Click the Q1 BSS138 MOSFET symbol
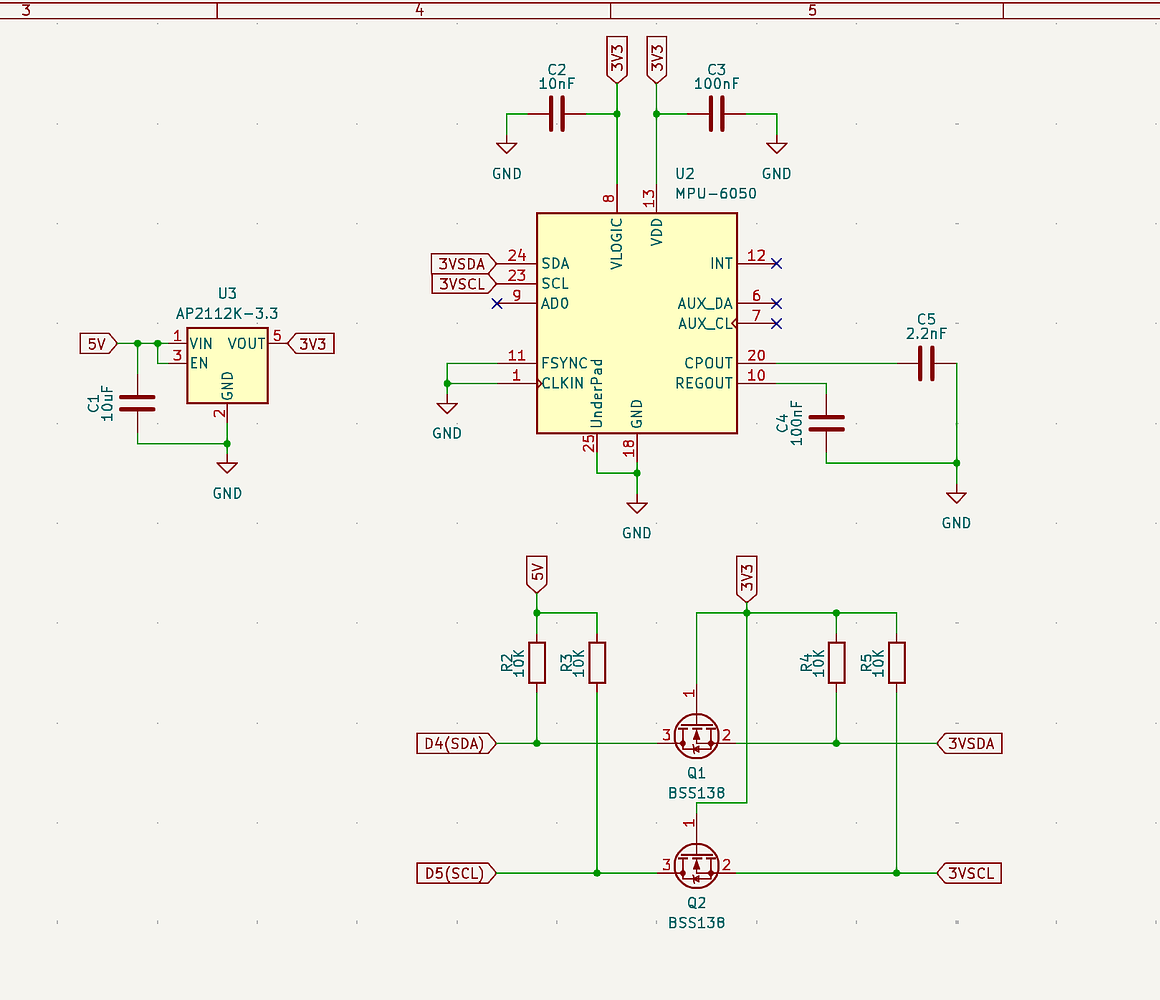The width and height of the screenshot is (1160, 1000). point(696,736)
